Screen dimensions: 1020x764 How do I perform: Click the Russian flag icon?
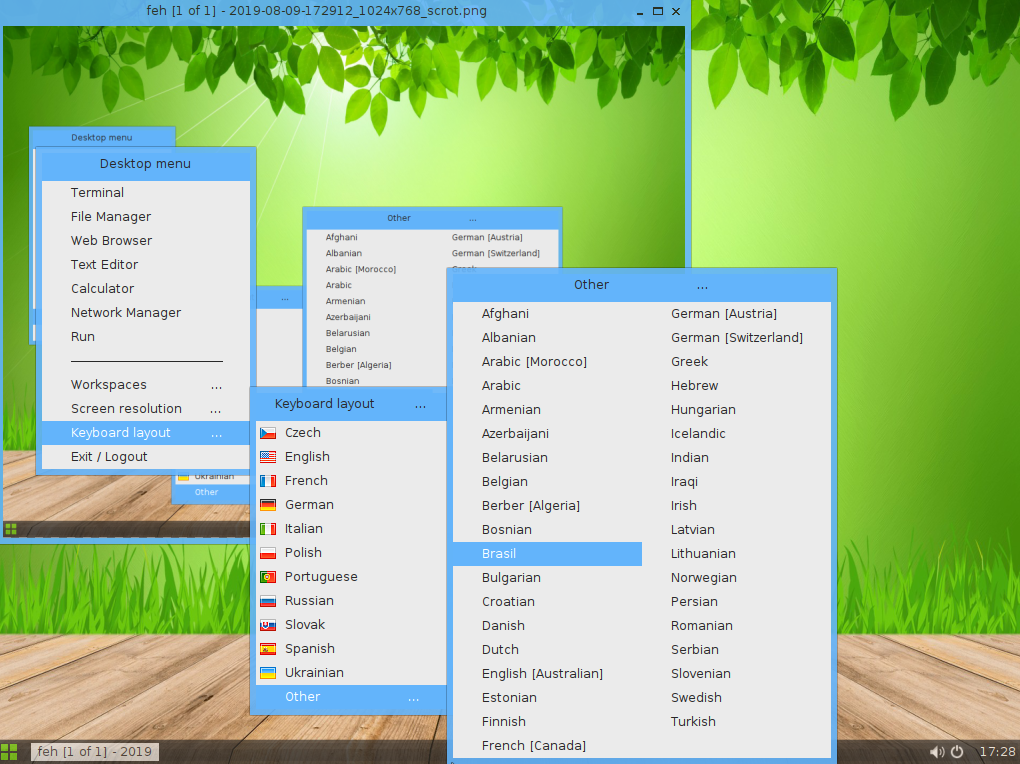266,600
